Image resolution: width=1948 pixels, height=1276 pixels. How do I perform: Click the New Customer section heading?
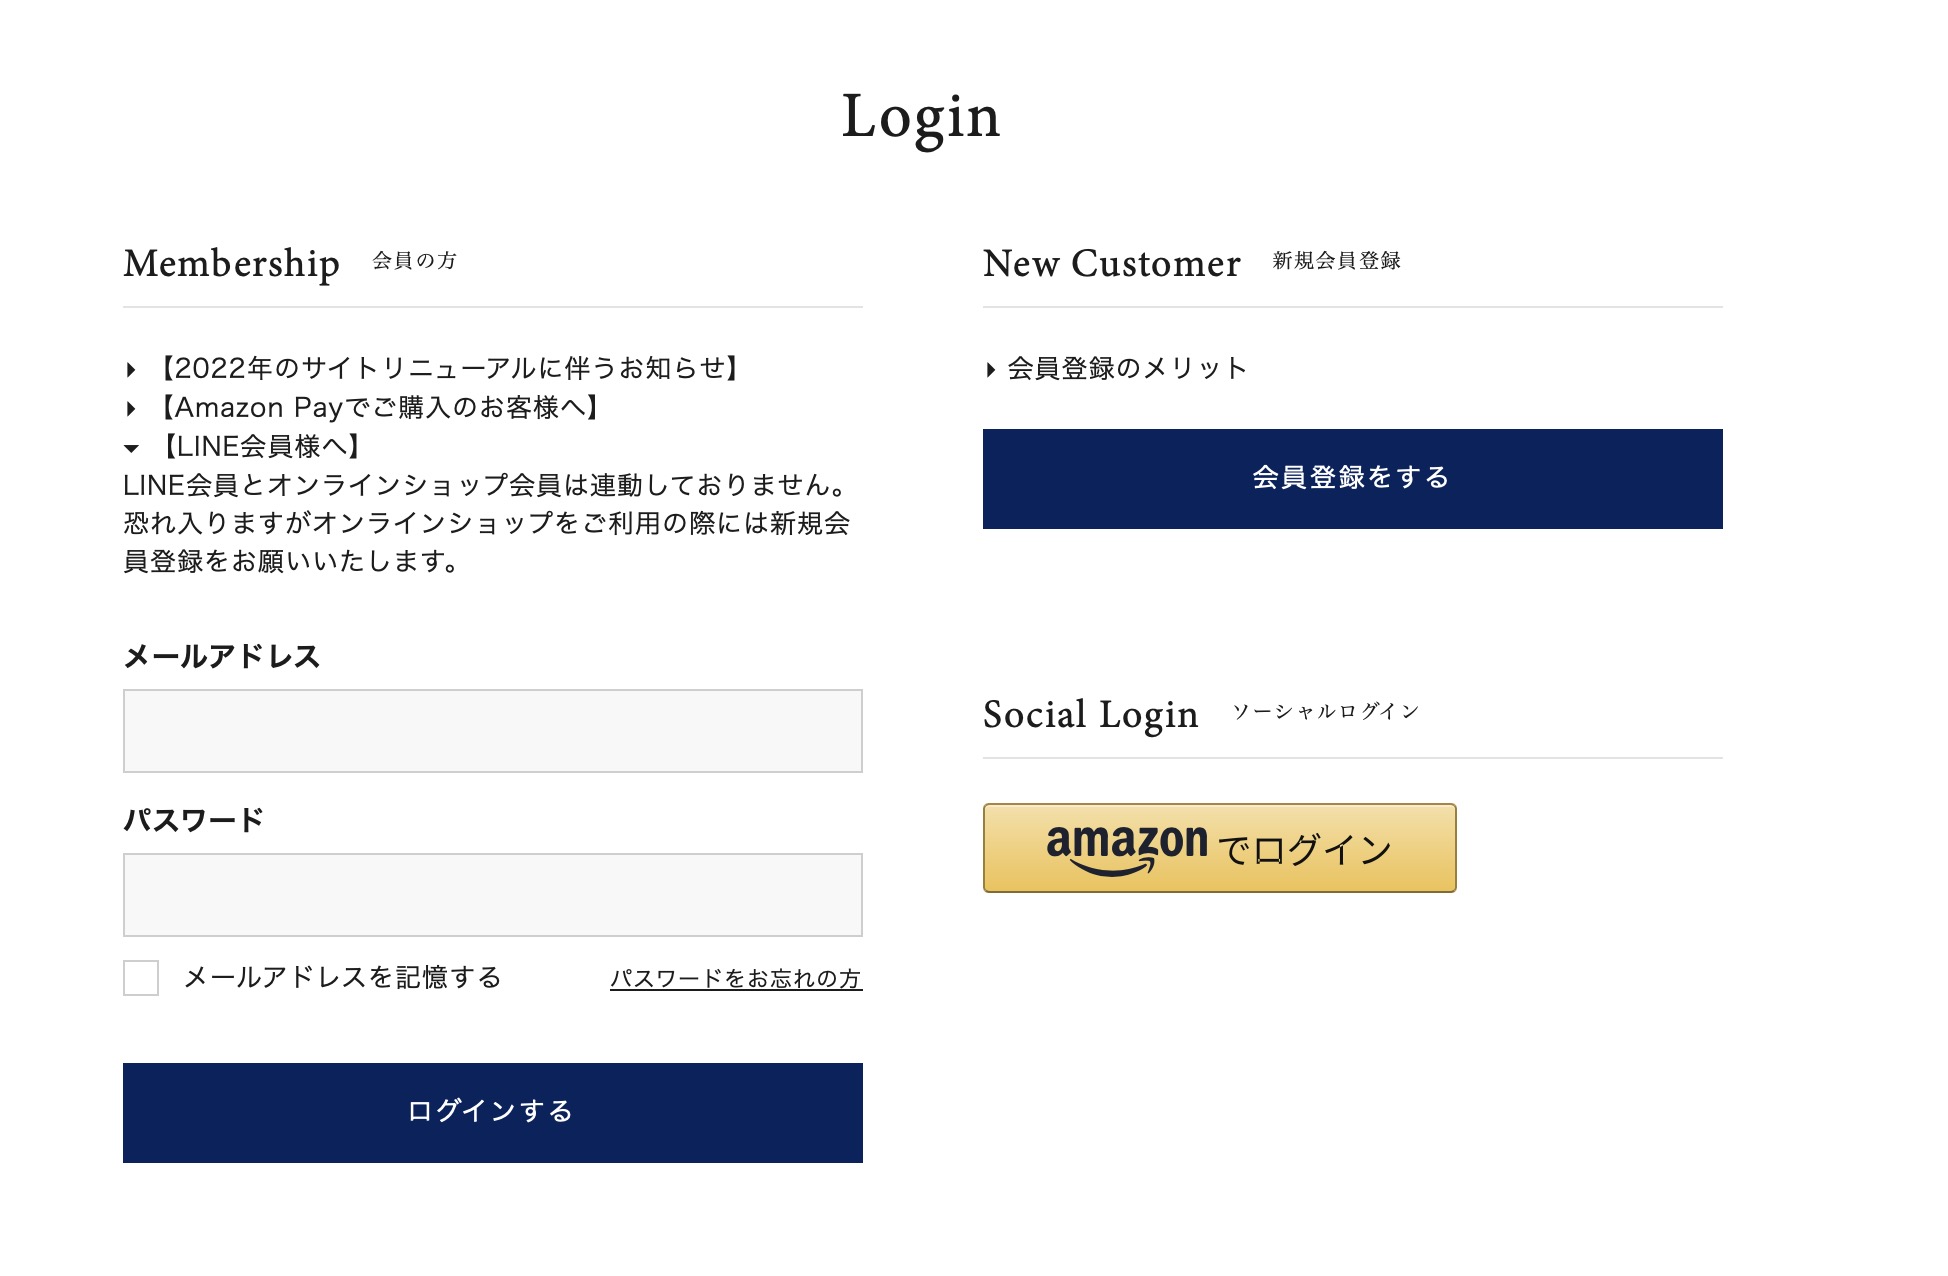tap(1111, 264)
